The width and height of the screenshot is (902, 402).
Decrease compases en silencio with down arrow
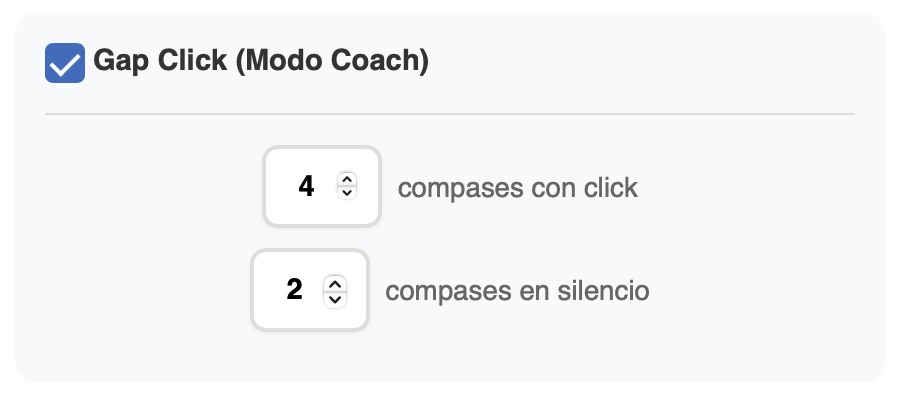click(x=335, y=297)
